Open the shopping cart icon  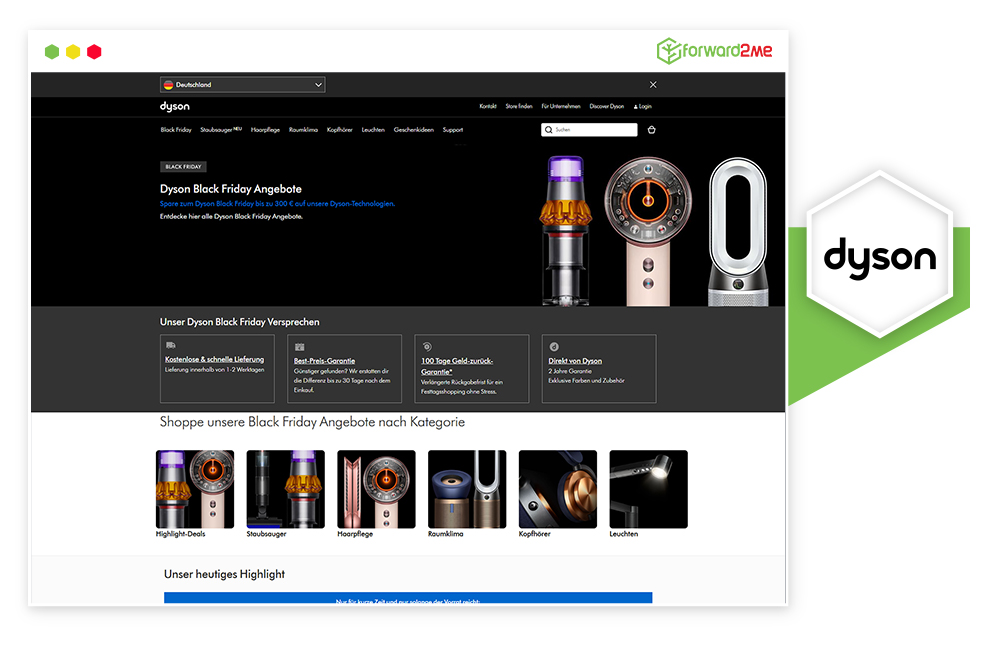(652, 129)
